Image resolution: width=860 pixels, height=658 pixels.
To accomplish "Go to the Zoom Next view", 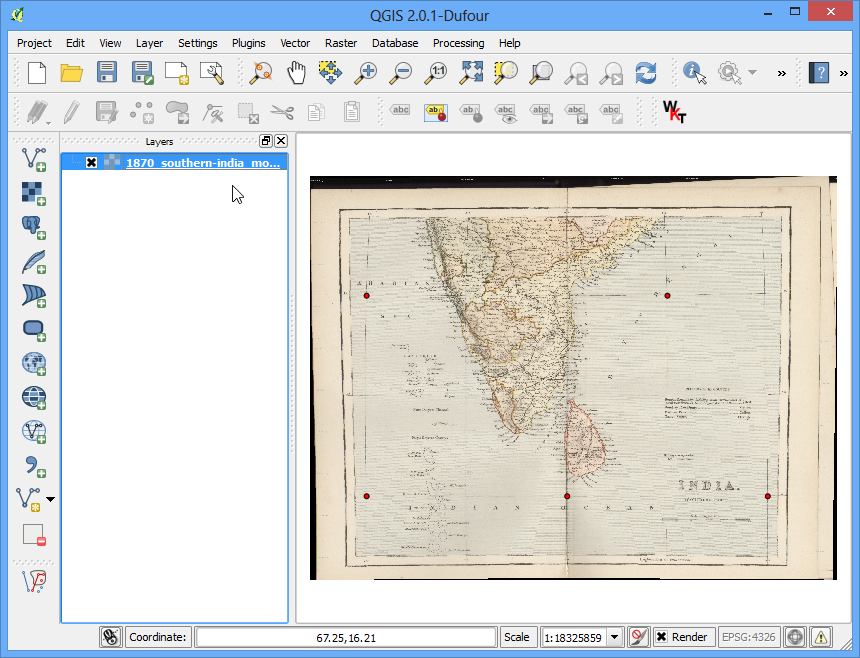I will click(611, 73).
